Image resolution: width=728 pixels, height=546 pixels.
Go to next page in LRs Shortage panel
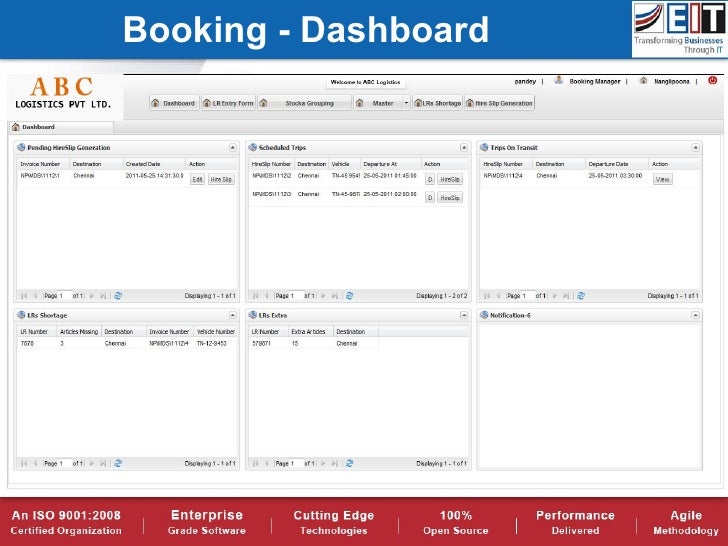point(91,463)
